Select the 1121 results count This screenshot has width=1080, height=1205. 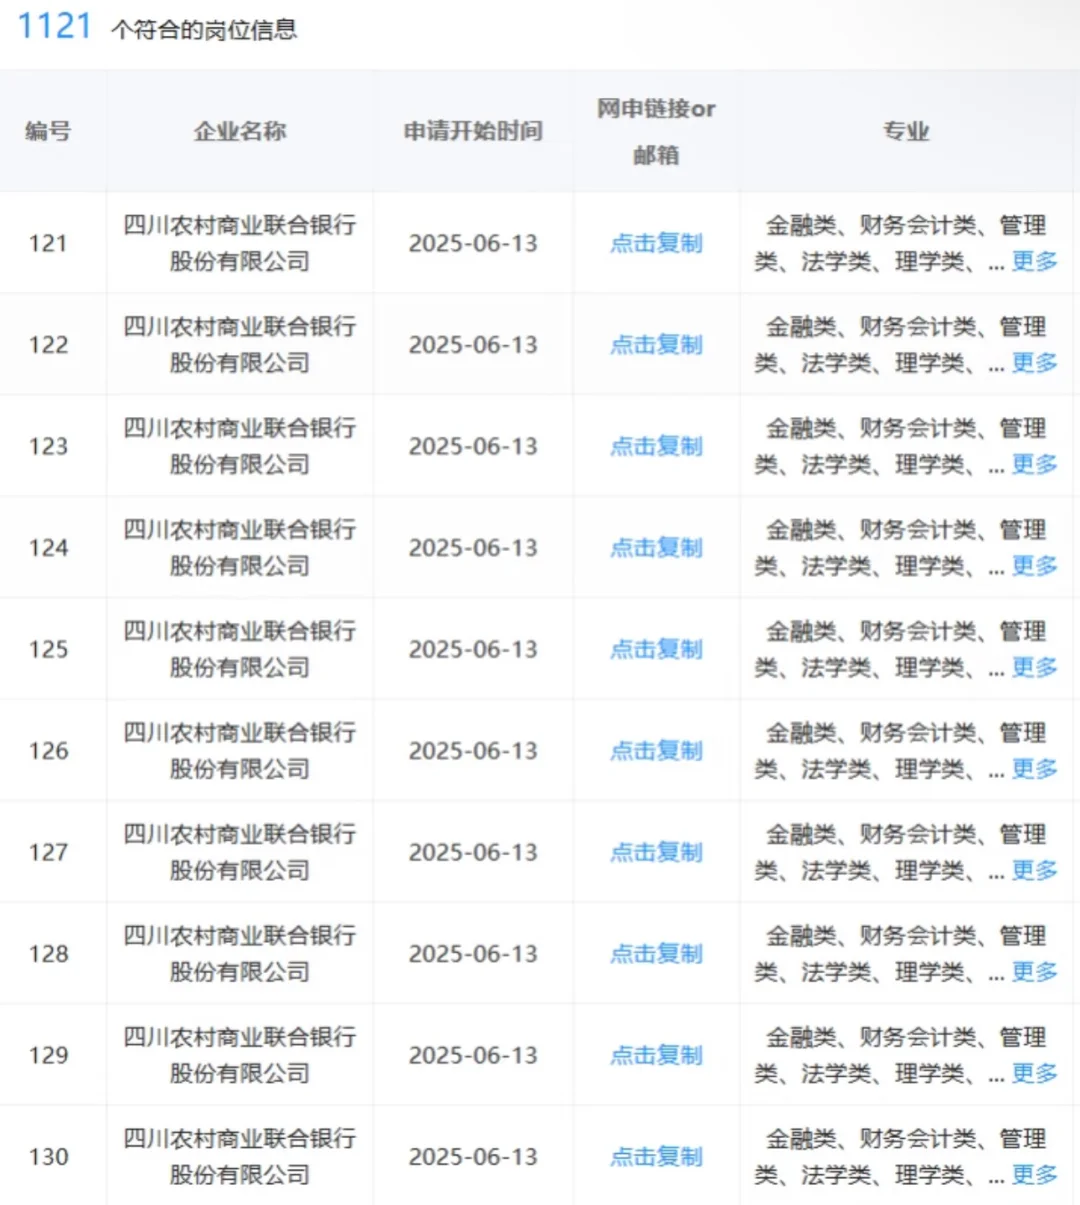(x=55, y=26)
